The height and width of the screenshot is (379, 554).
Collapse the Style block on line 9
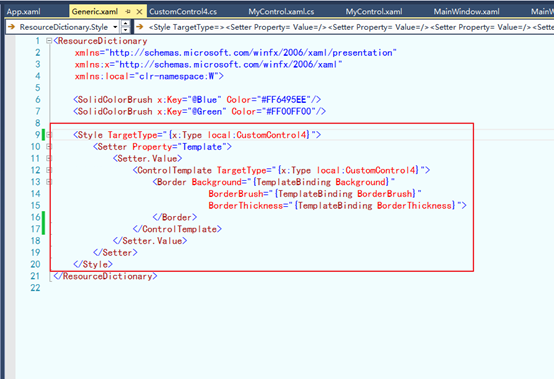49,135
